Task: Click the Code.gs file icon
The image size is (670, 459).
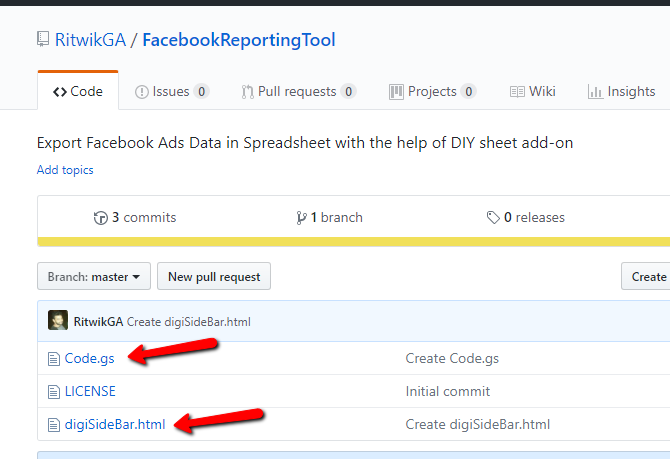Action: [x=53, y=359]
